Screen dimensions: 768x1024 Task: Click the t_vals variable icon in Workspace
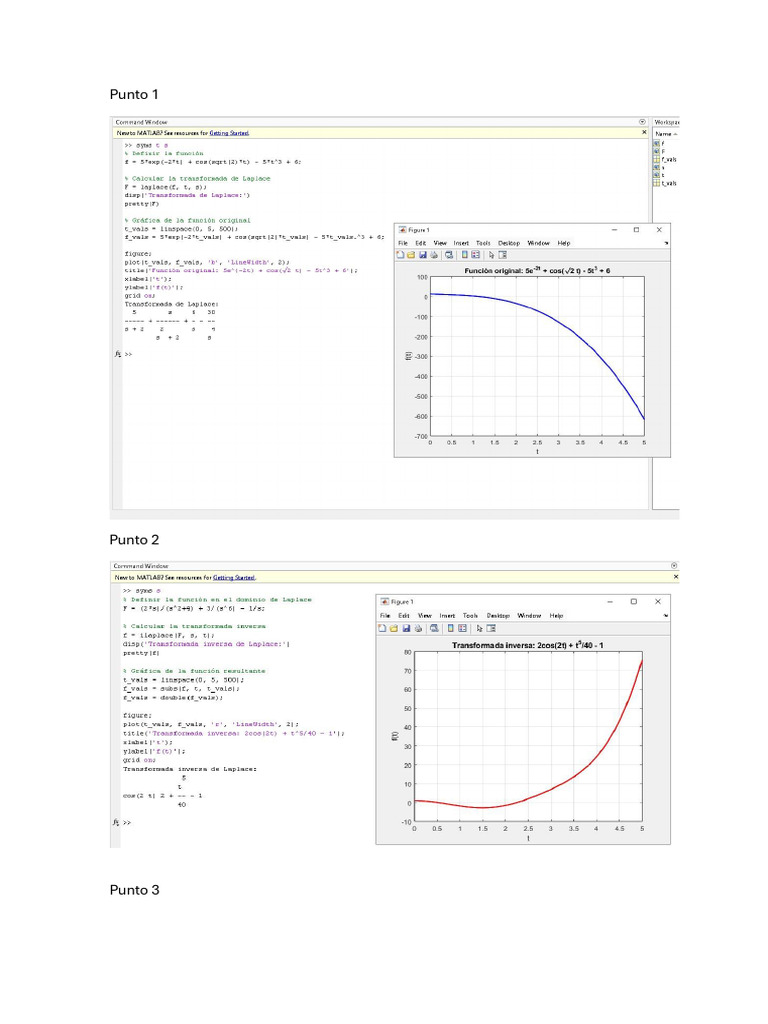coord(657,184)
